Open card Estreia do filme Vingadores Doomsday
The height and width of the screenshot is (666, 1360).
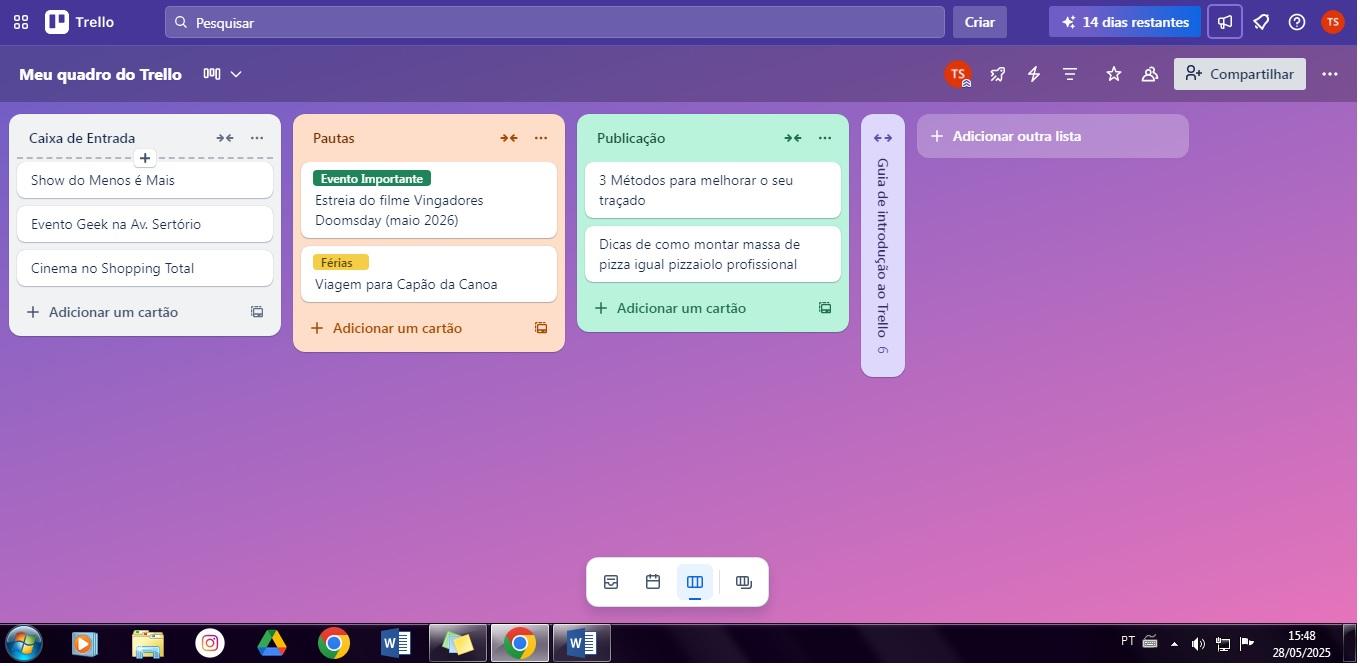(429, 200)
